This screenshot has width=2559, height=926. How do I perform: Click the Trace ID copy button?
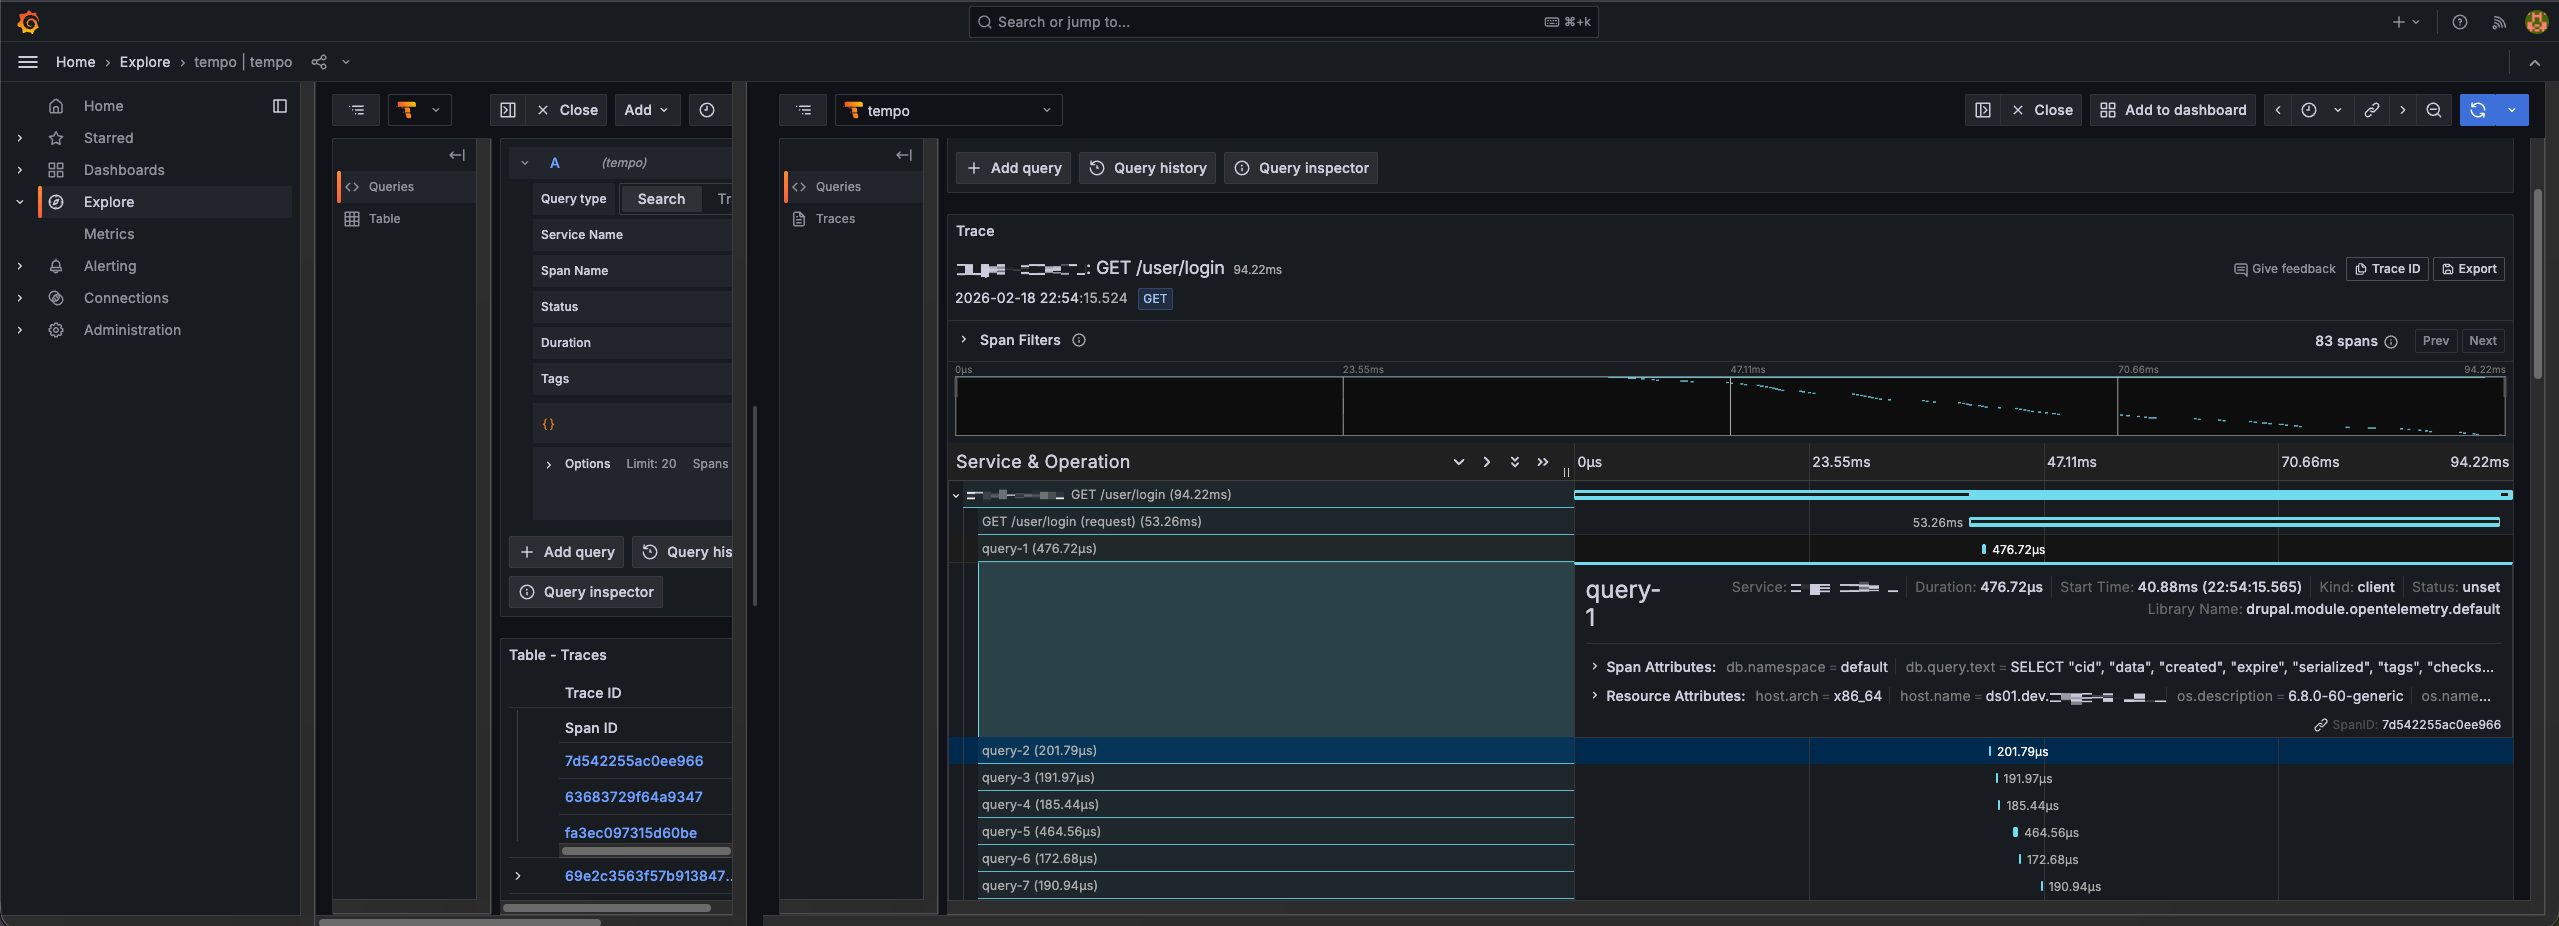coord(2387,268)
